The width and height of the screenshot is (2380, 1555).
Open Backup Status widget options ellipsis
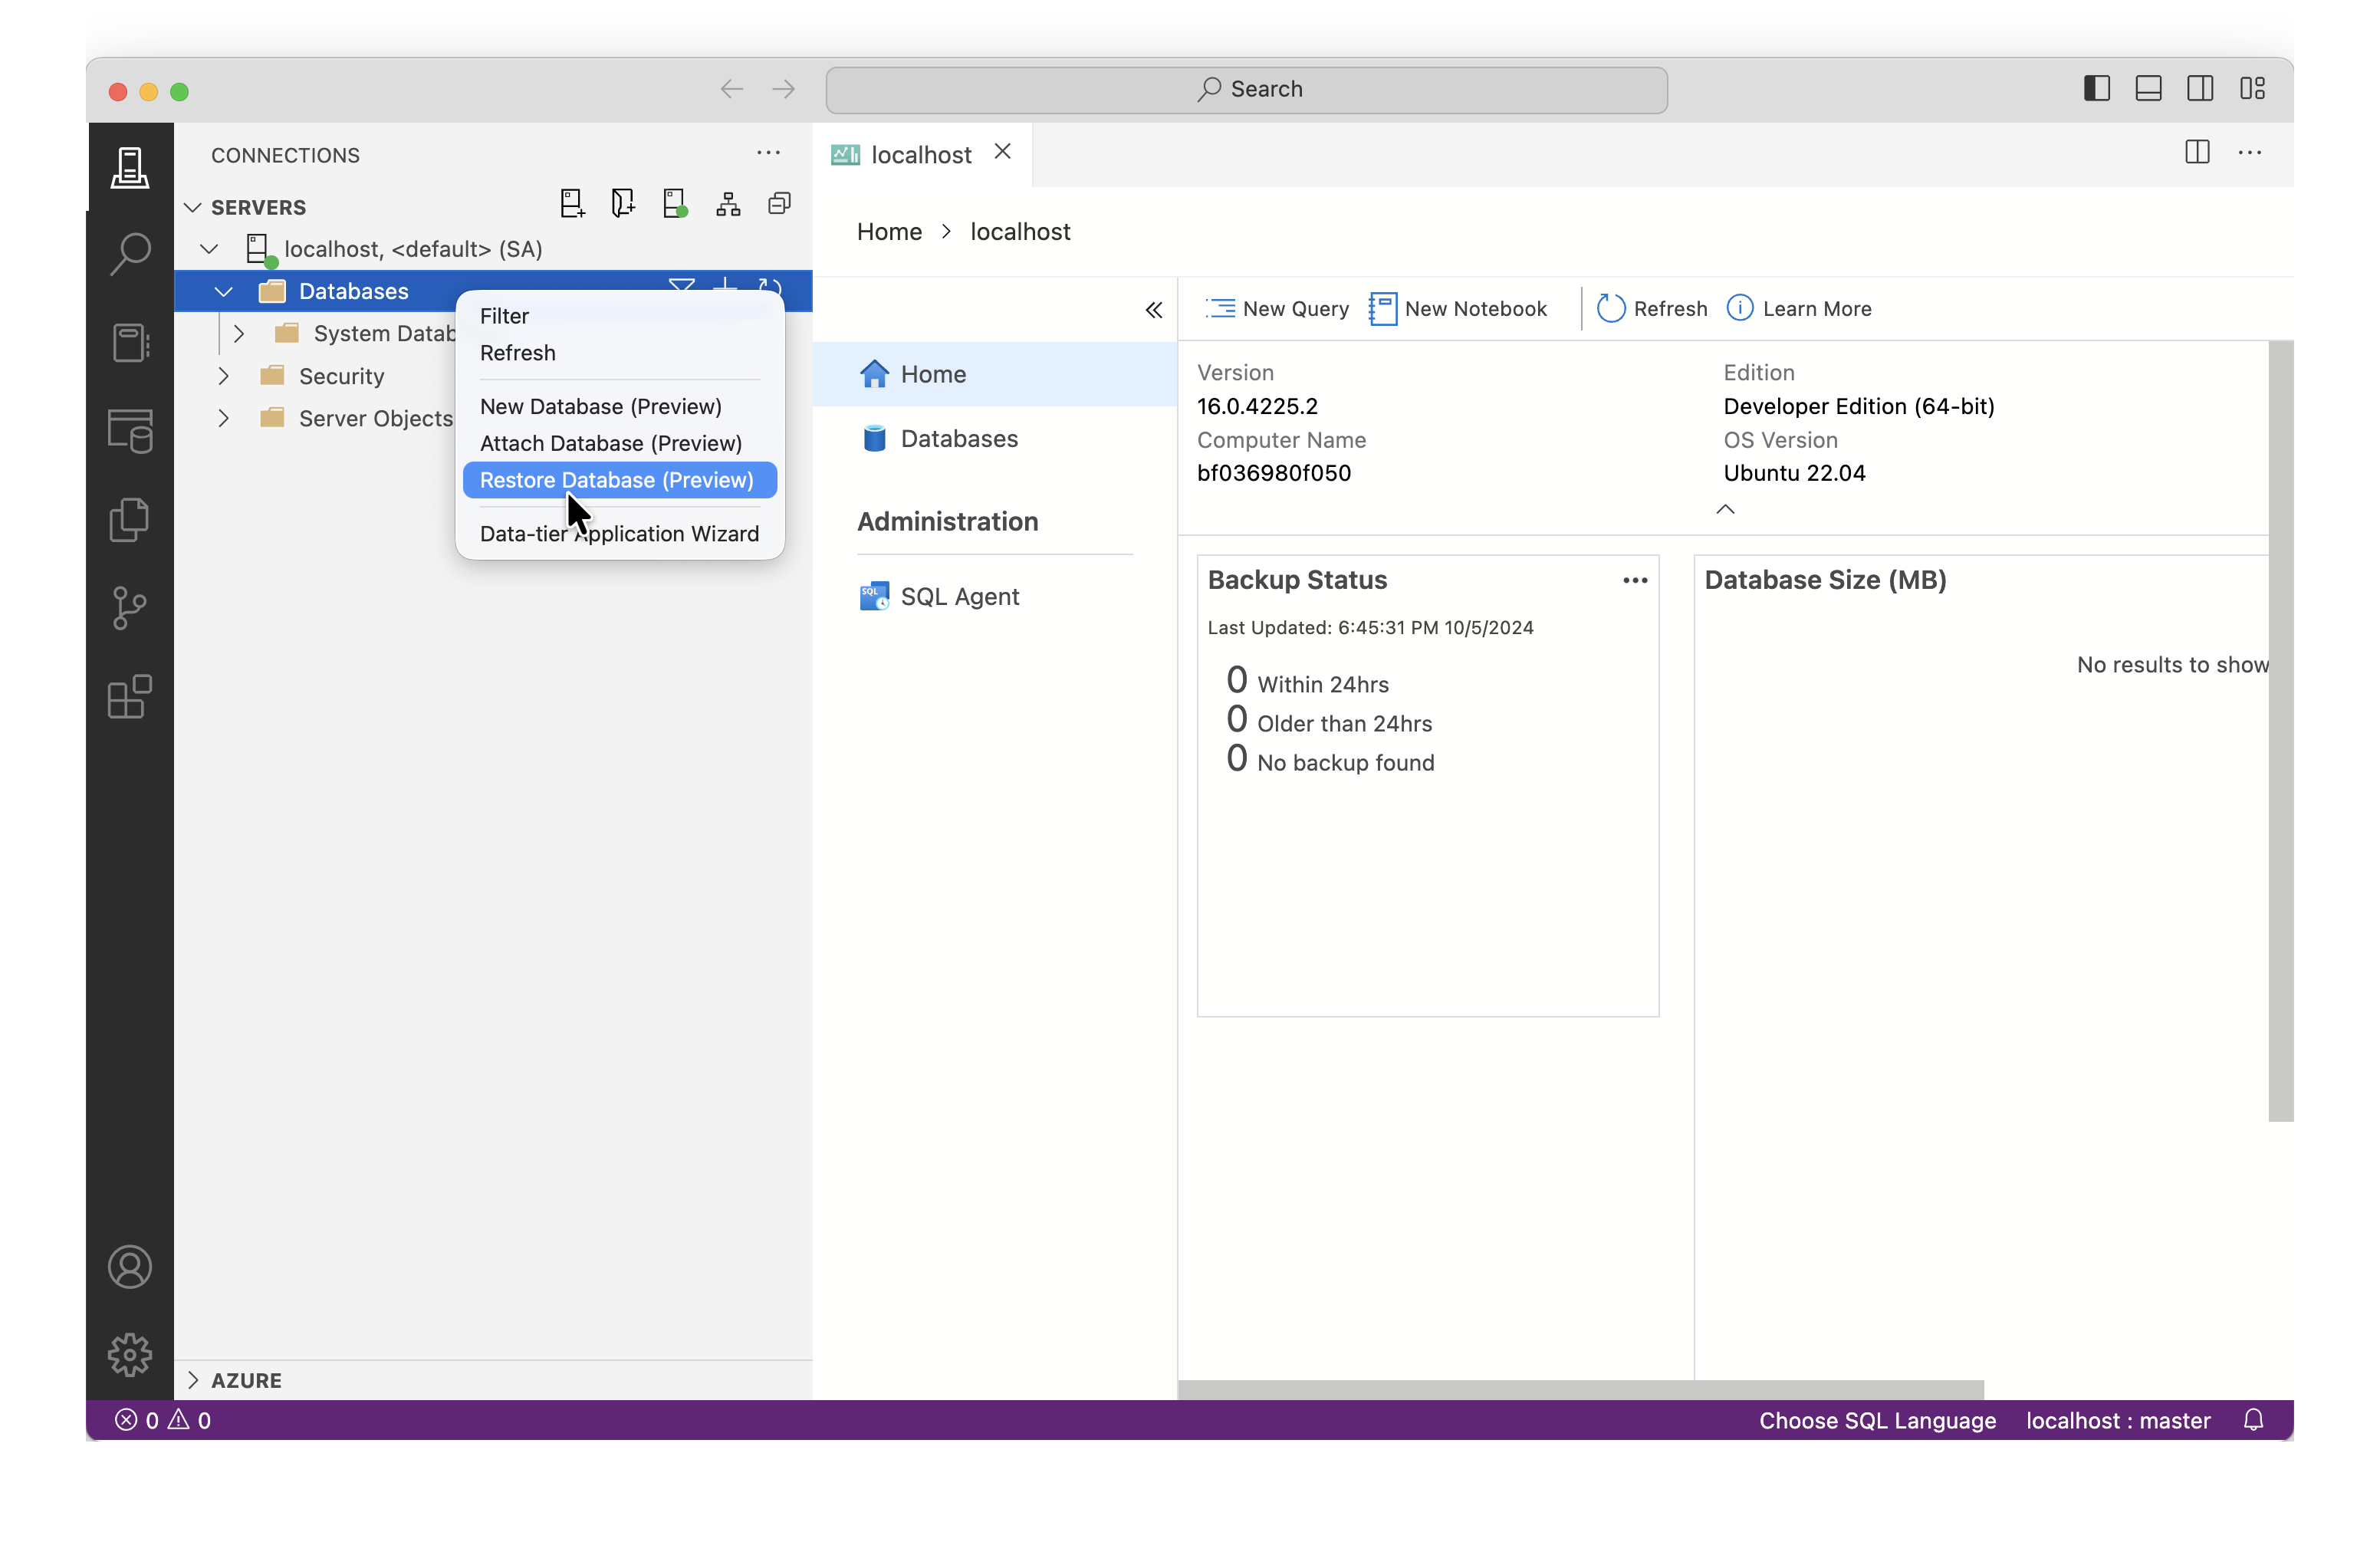click(1634, 580)
